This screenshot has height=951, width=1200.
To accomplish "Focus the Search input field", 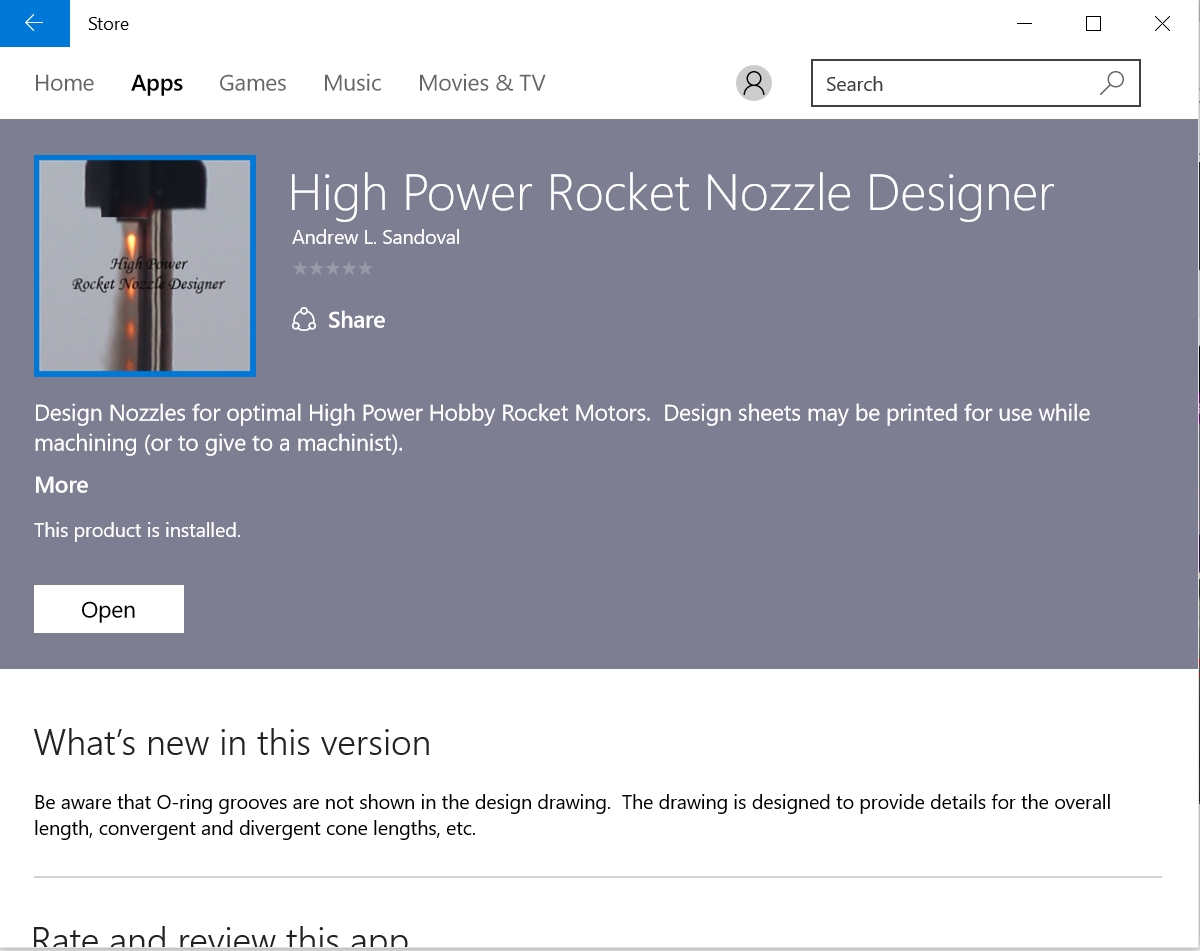I will 955,84.
